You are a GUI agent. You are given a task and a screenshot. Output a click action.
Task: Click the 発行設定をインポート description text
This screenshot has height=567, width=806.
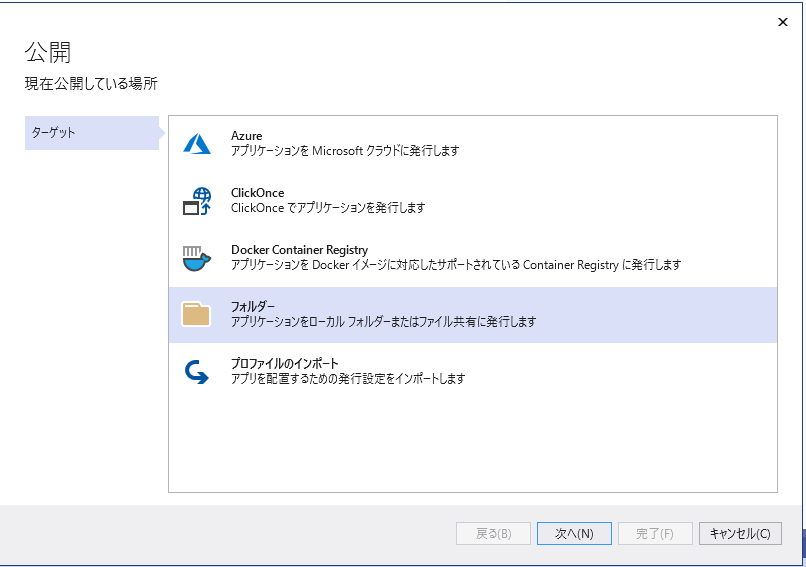click(x=348, y=379)
